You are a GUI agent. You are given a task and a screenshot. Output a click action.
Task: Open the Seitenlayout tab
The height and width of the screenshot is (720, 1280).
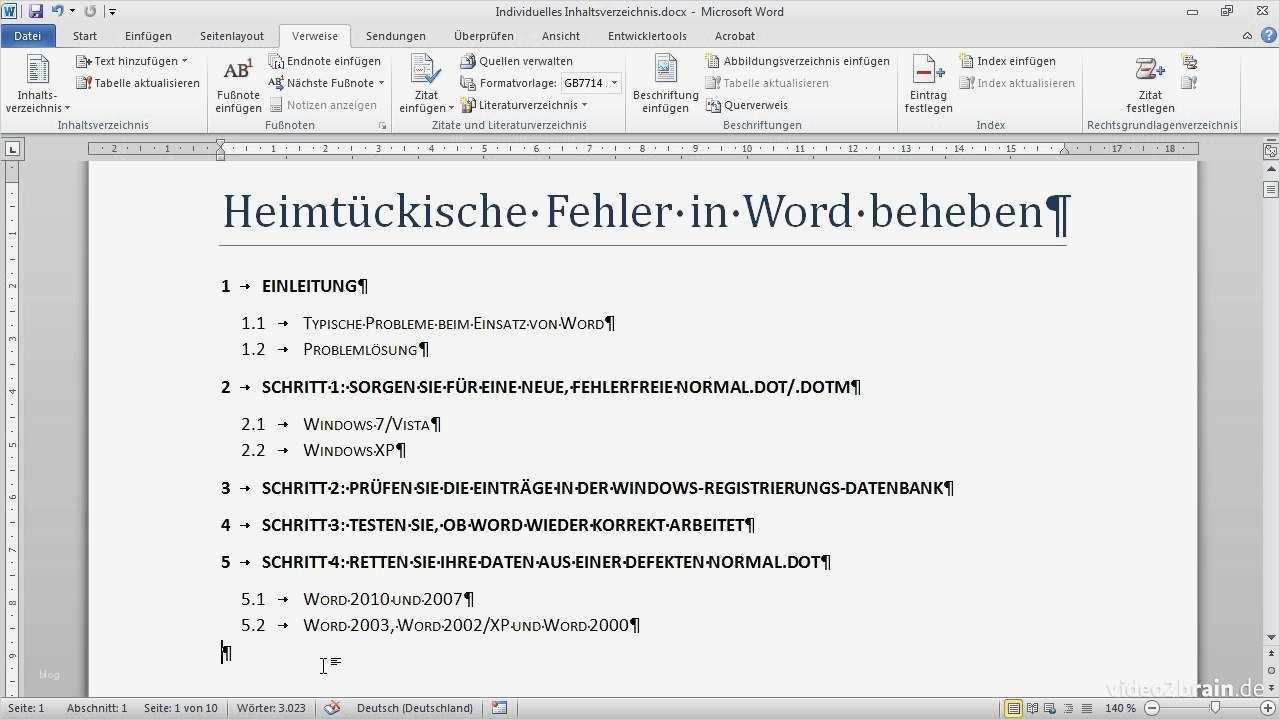tap(232, 36)
